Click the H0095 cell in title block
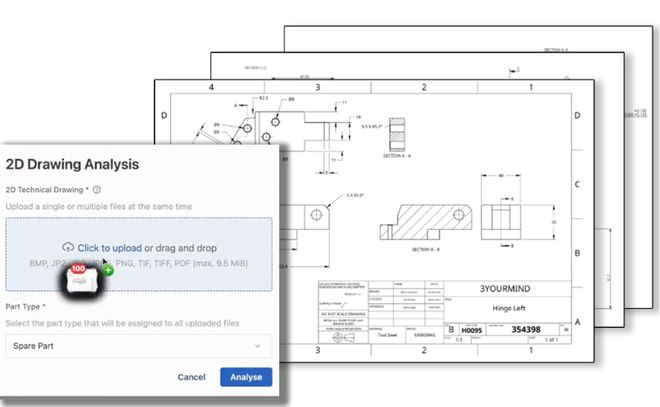The image size is (660, 407). pyautogui.click(x=475, y=329)
